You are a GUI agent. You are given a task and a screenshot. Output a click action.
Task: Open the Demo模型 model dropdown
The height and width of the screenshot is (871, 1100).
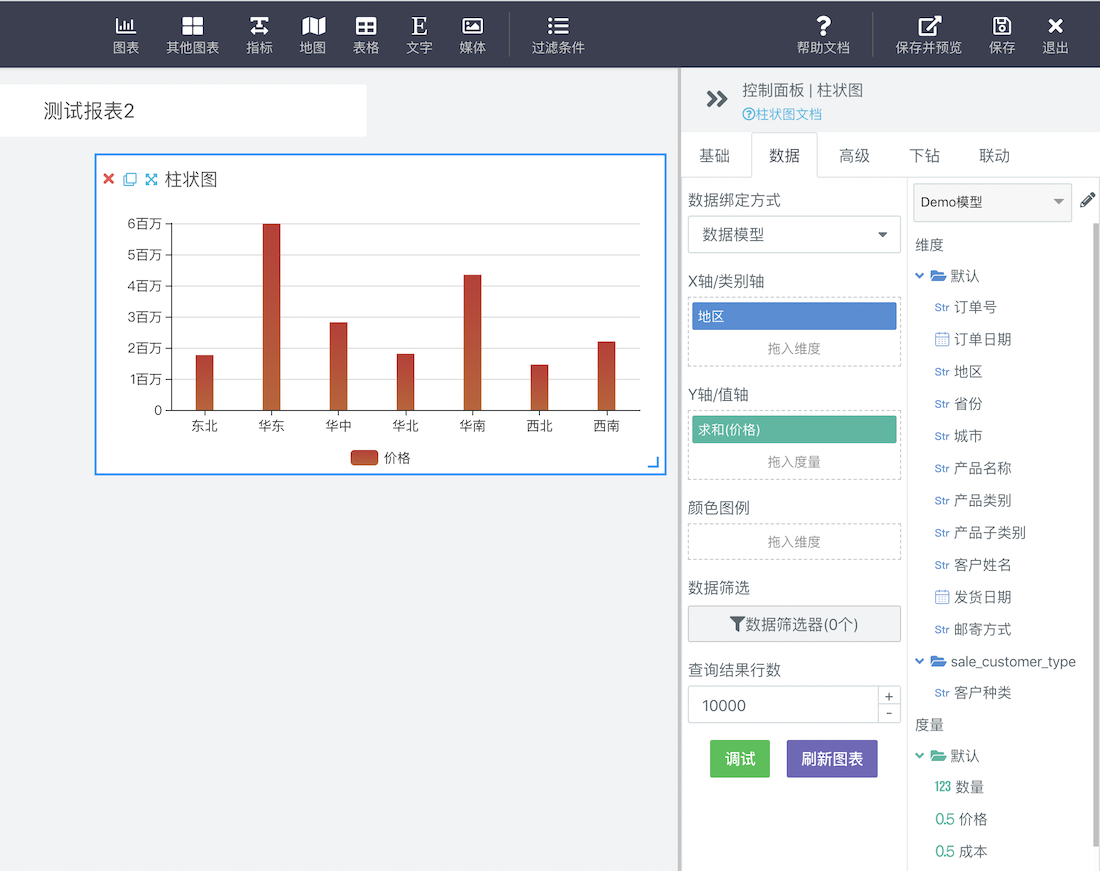(x=992, y=202)
